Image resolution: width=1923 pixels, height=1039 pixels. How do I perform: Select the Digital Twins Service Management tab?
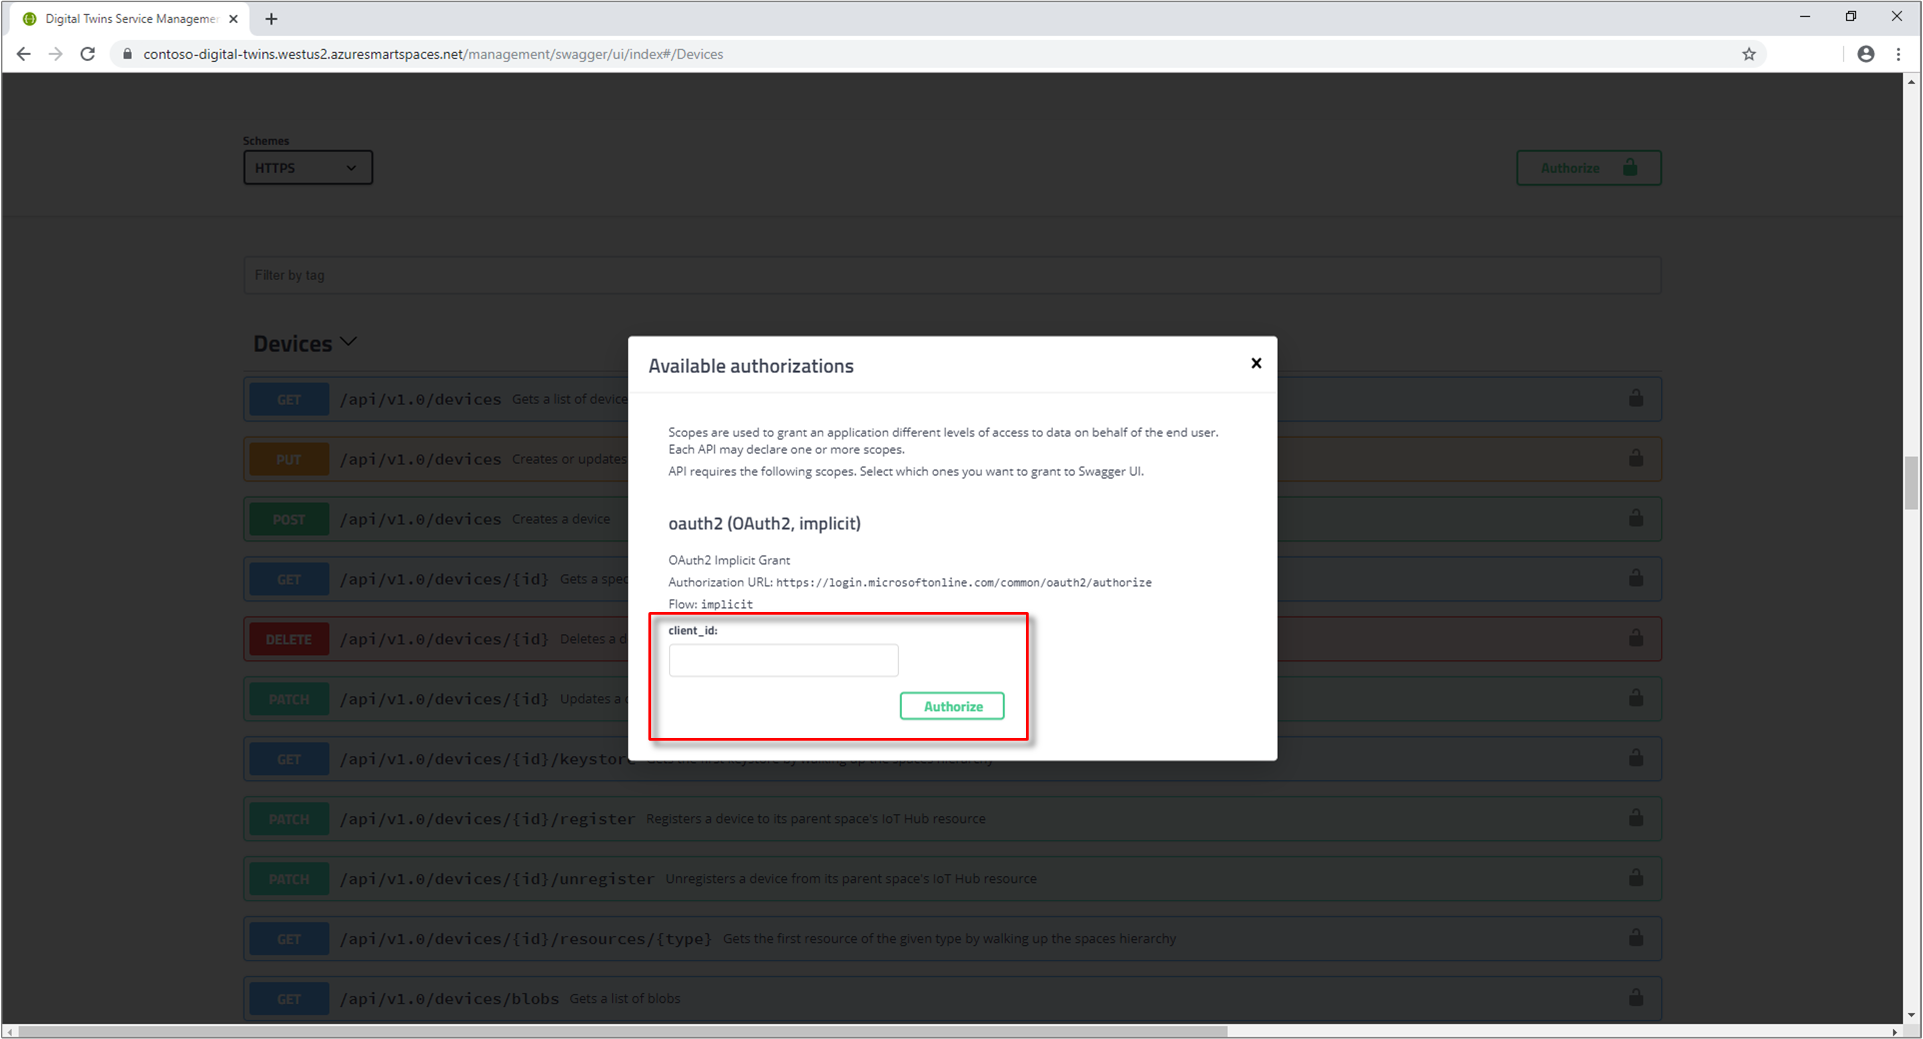(x=130, y=18)
